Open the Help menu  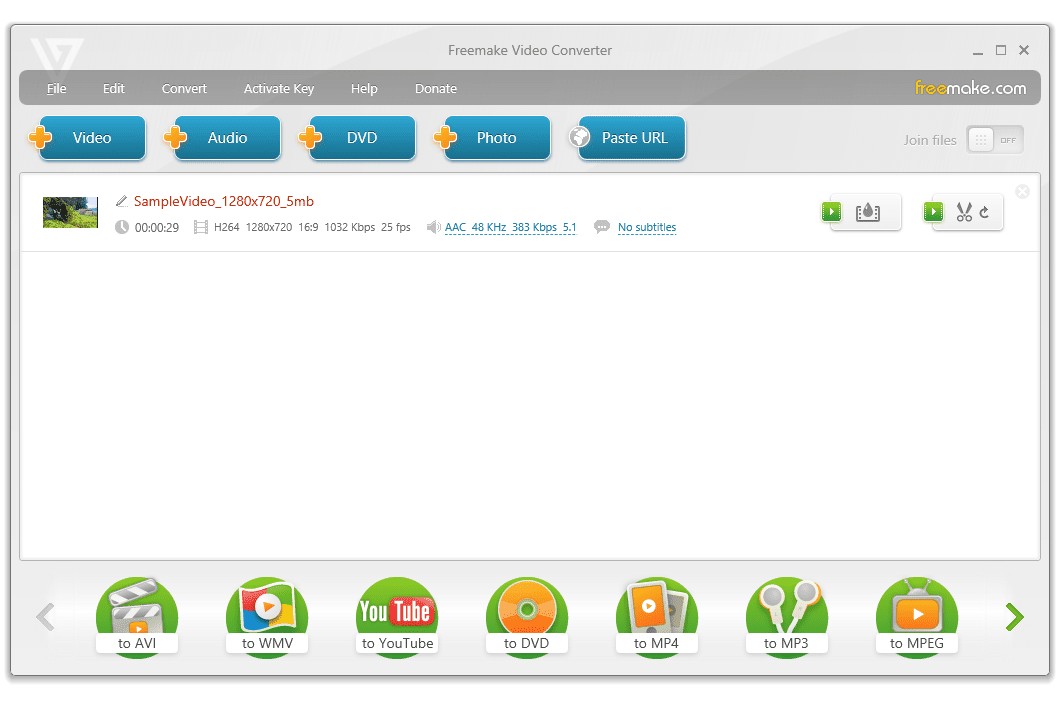click(364, 88)
